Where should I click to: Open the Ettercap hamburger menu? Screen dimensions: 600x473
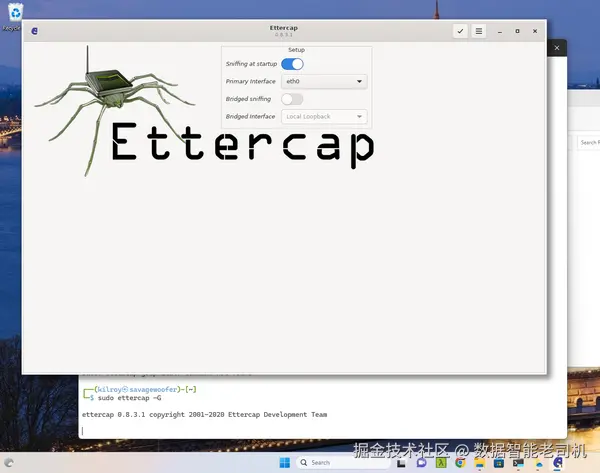[479, 31]
